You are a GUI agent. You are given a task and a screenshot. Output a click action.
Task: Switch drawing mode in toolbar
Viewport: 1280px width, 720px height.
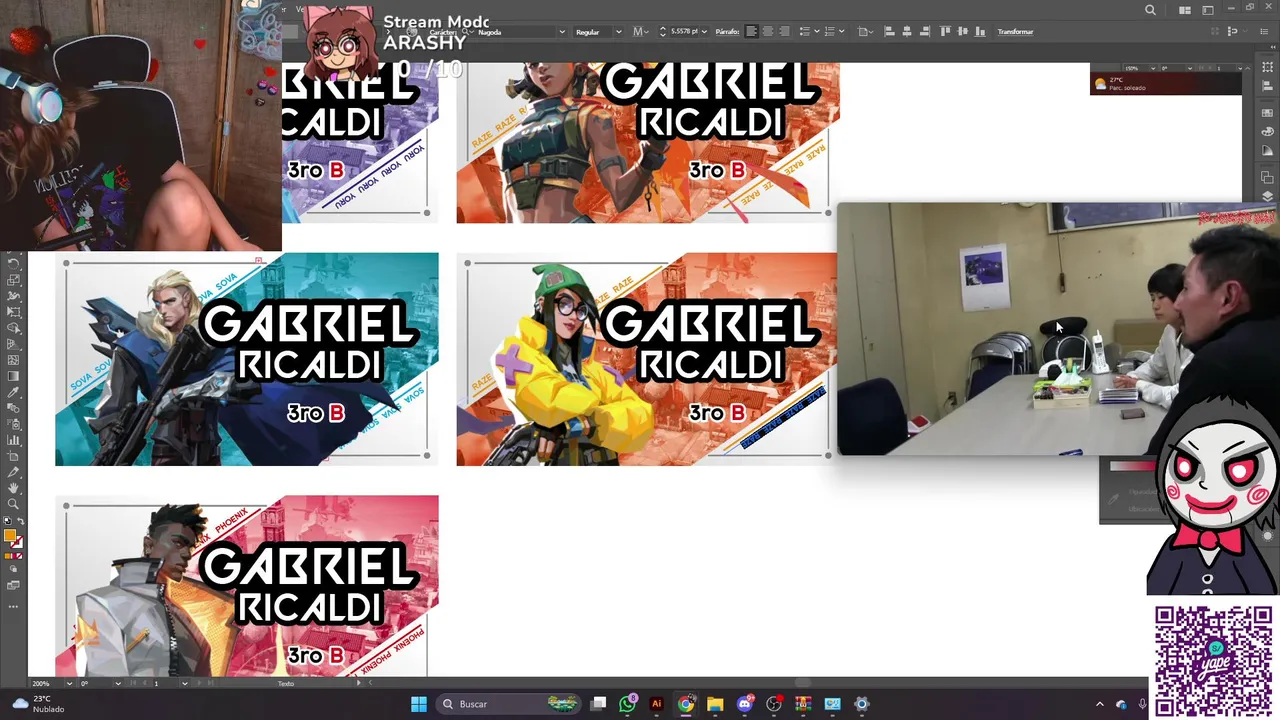coord(13,569)
